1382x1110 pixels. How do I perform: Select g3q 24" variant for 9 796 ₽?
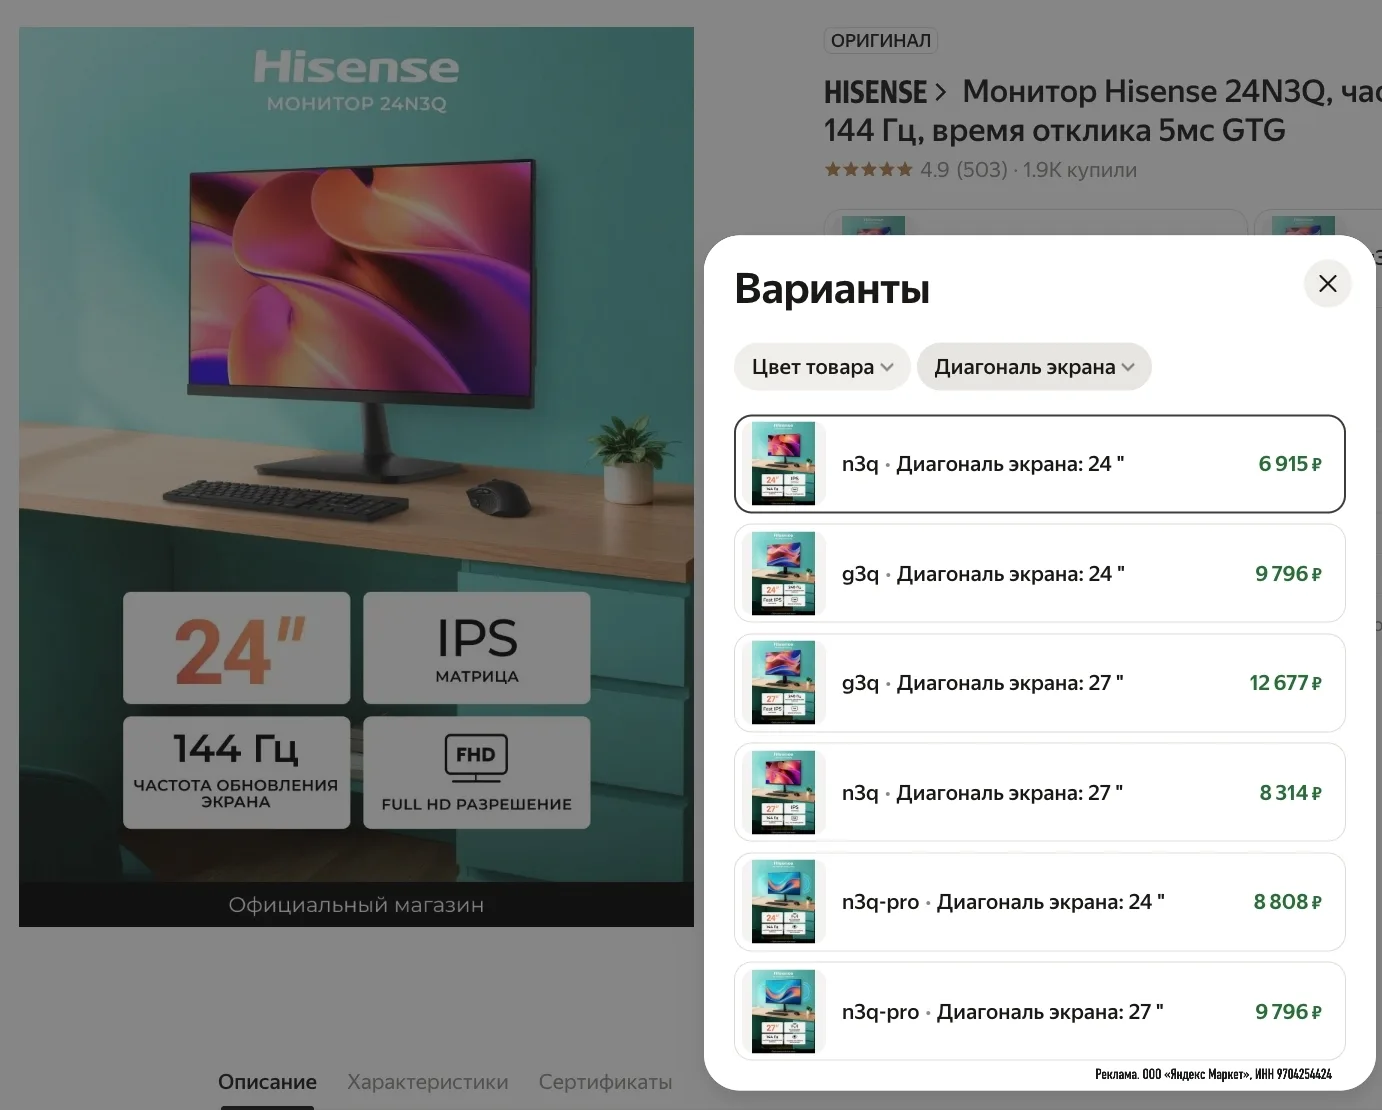pos(1040,574)
